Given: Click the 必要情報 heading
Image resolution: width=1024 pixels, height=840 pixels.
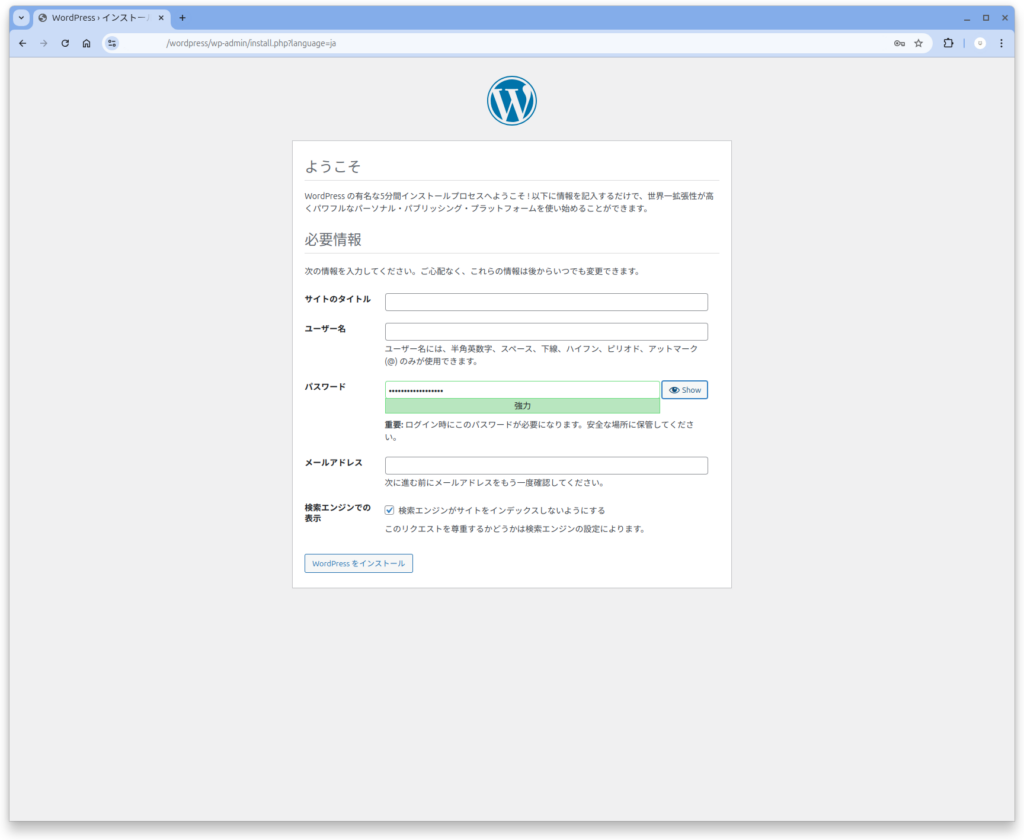Looking at the screenshot, I should point(333,240).
